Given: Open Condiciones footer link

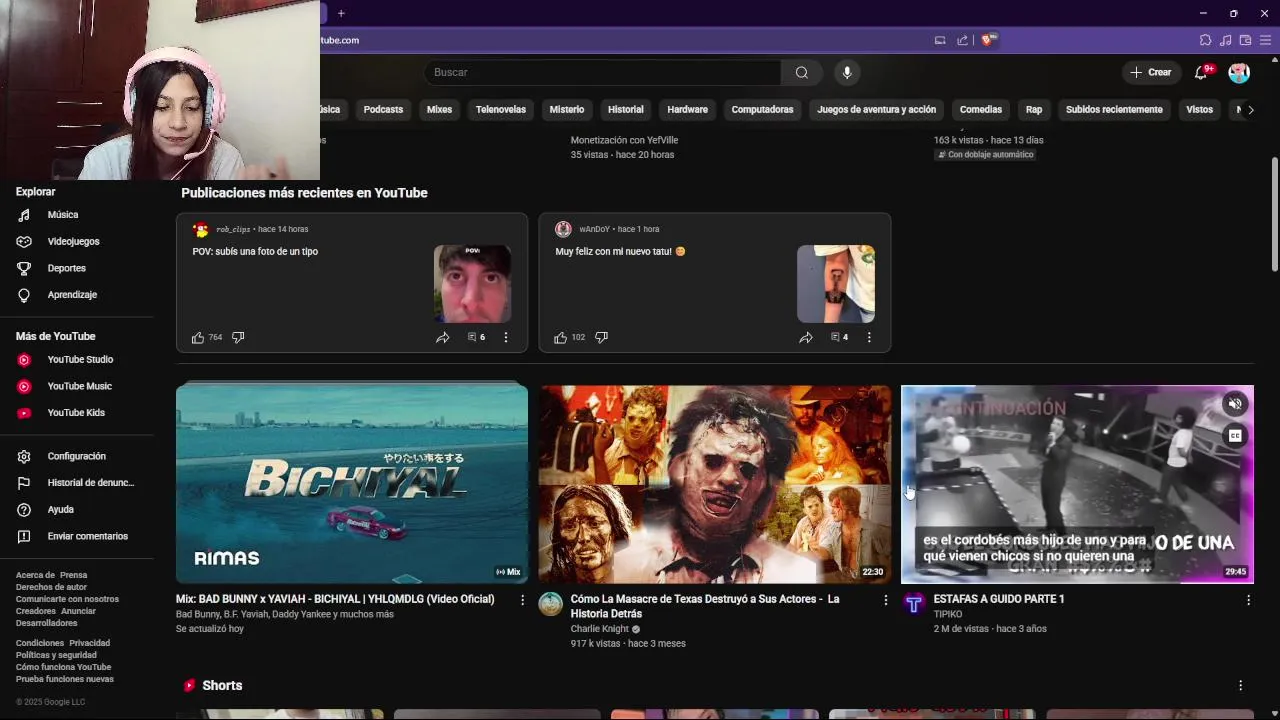Looking at the screenshot, I should click(x=40, y=643).
